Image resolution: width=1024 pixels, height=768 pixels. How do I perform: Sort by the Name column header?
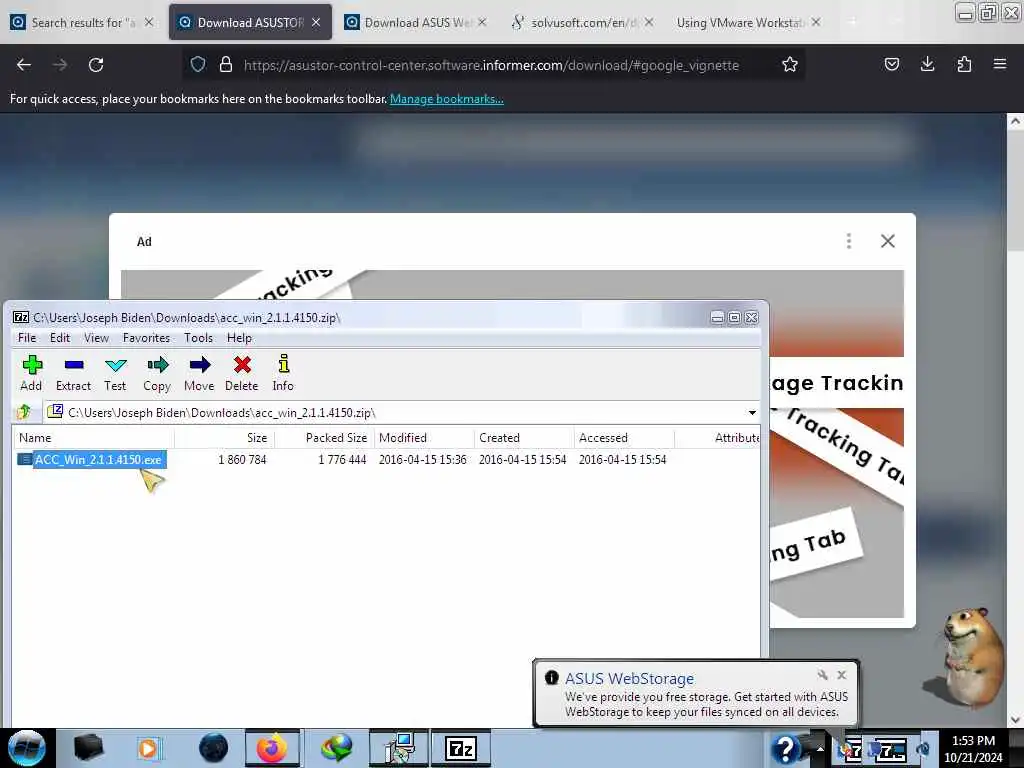93,438
